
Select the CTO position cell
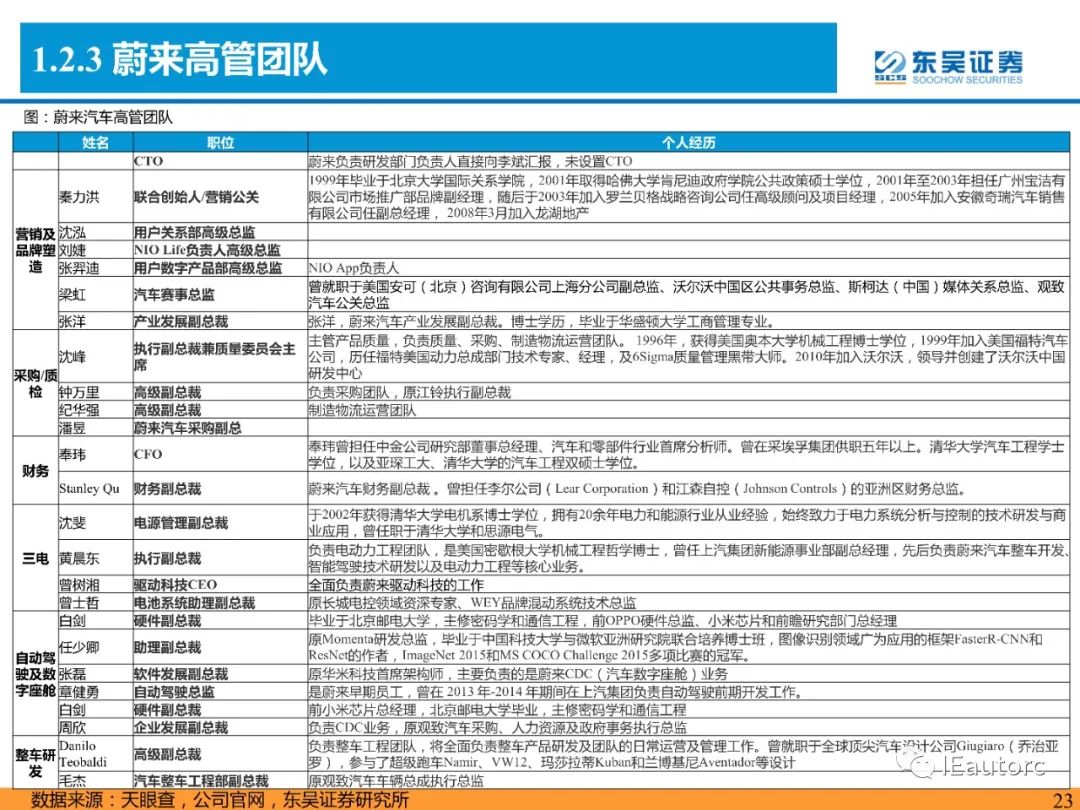pos(220,160)
